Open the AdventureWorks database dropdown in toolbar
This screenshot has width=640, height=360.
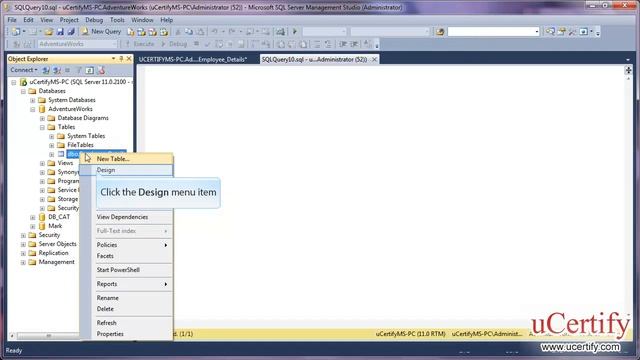(114, 44)
